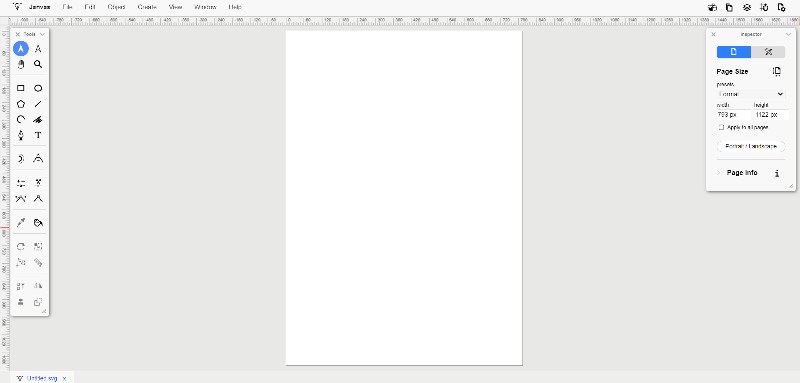Select the Untitled.svg document tab
This screenshot has width=800, height=383.
coord(42,378)
